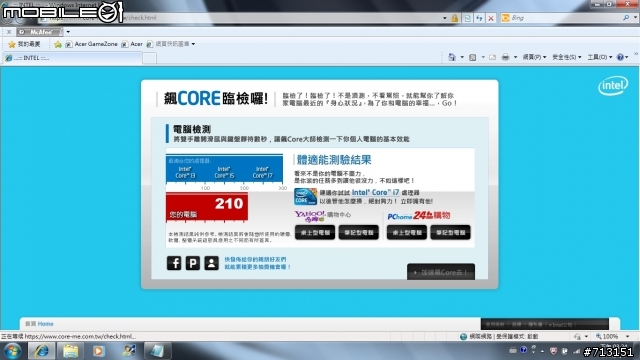
Task: Open the Acer favorites link
Action: tap(132, 44)
